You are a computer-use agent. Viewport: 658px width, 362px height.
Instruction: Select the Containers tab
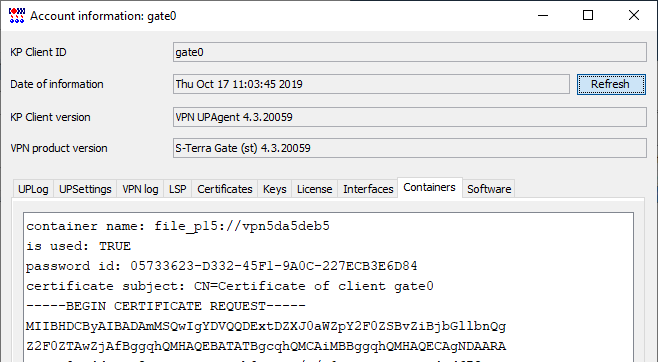(x=430, y=188)
